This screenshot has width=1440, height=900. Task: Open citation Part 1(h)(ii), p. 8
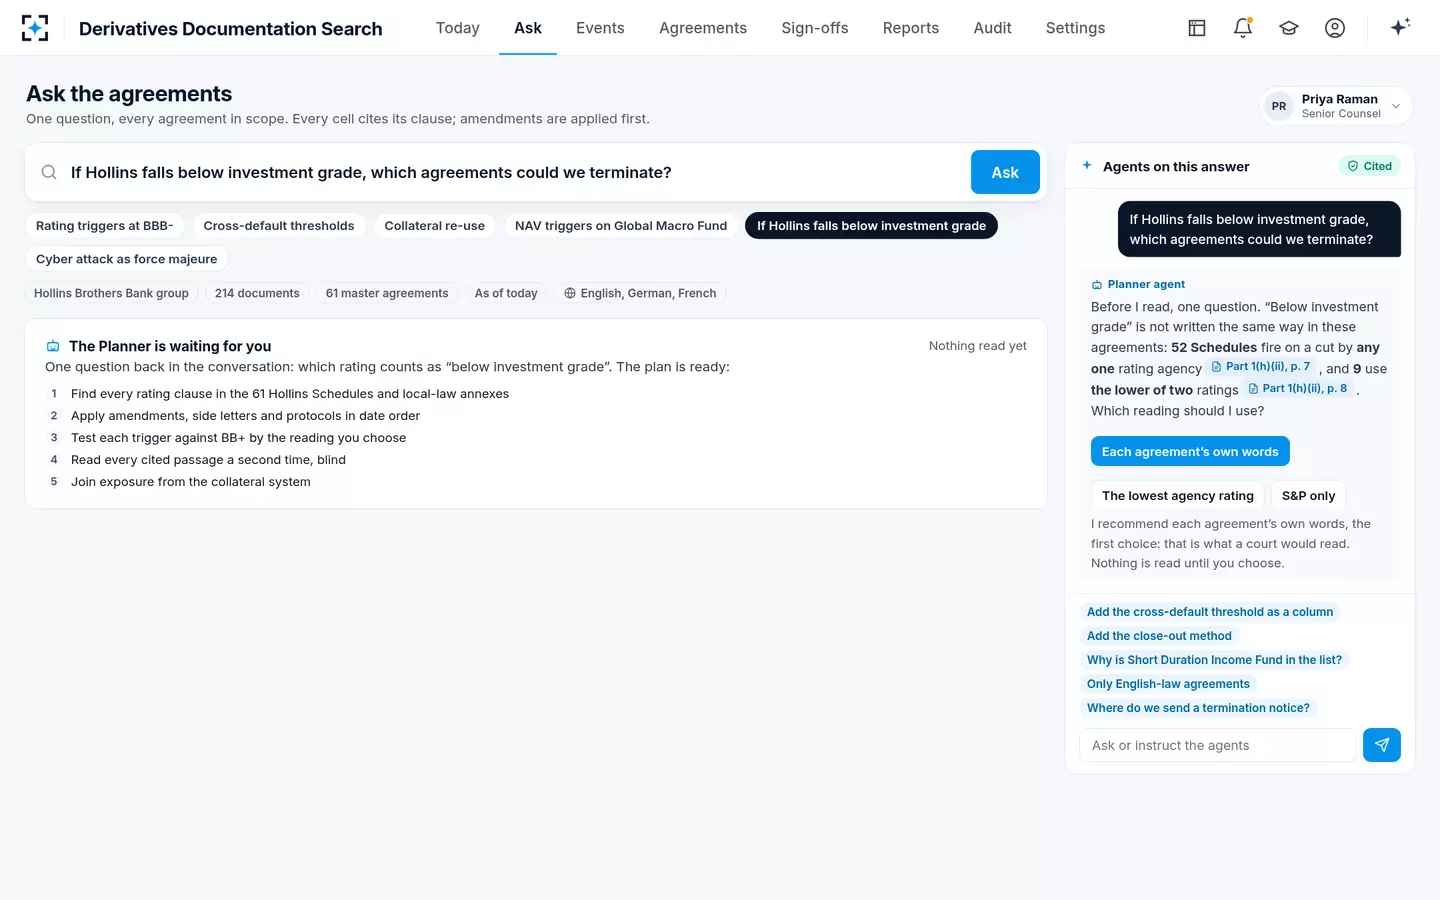point(1298,389)
